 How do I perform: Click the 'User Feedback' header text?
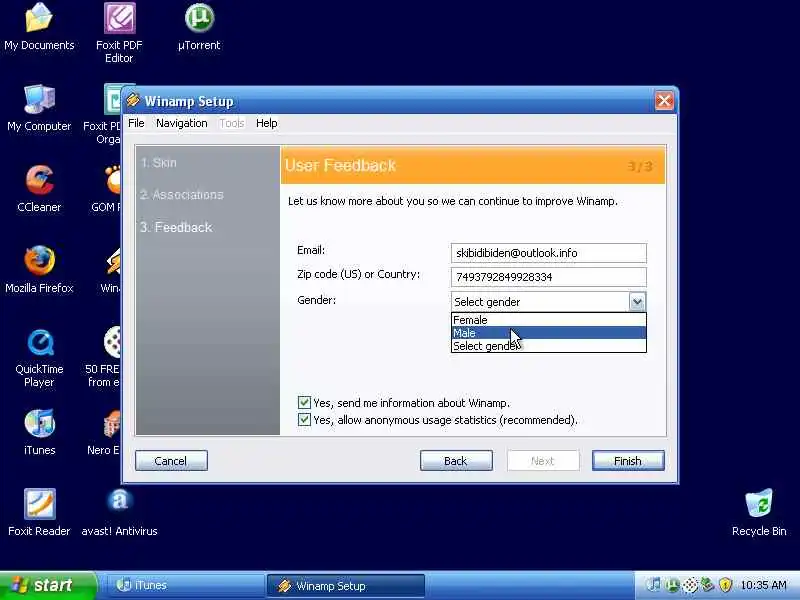(340, 165)
